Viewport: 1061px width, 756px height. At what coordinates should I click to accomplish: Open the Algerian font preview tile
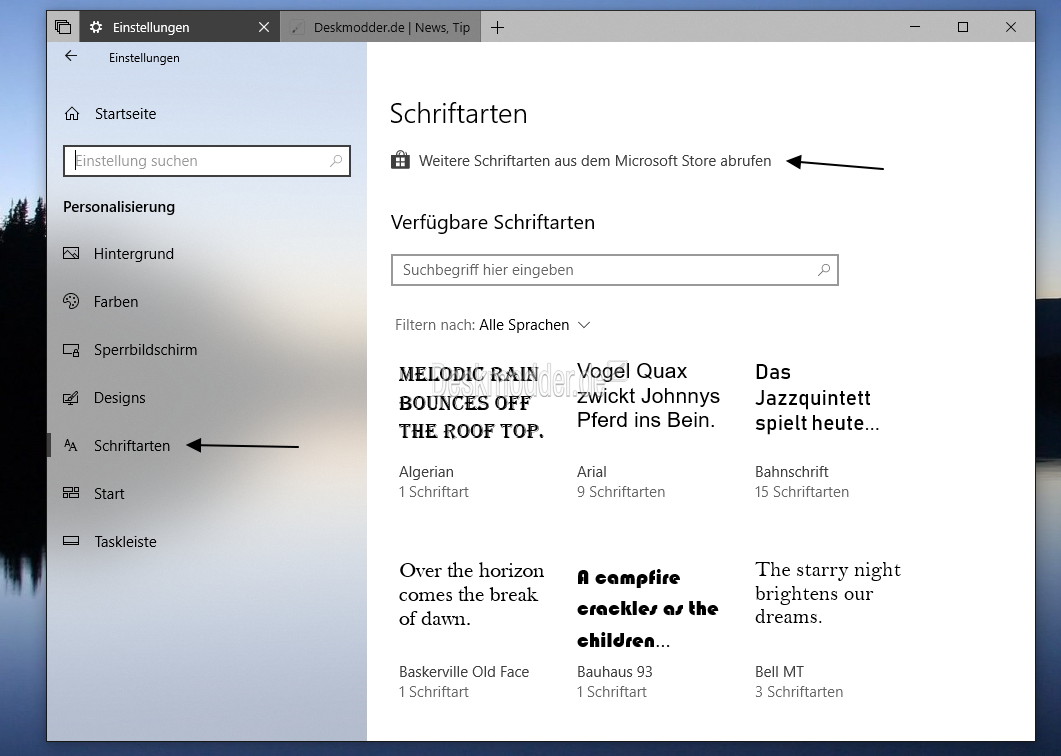[x=470, y=430]
